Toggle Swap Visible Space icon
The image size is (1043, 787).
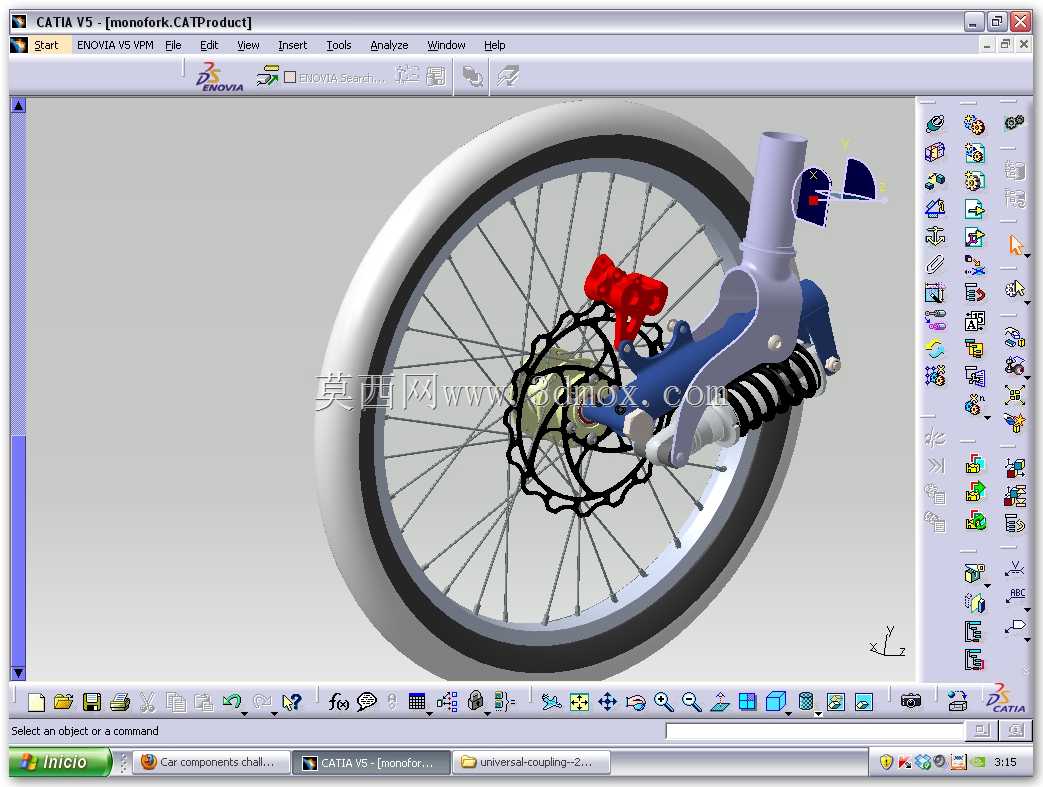(x=863, y=702)
